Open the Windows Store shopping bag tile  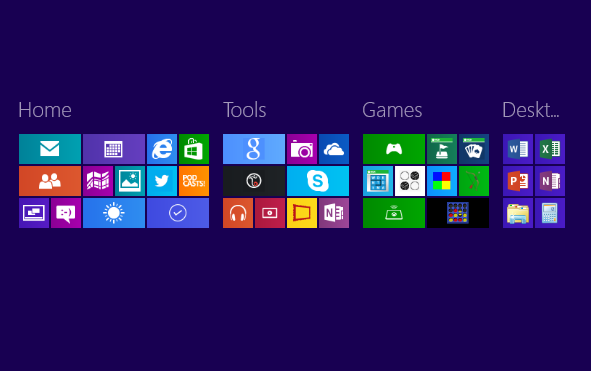click(x=194, y=149)
